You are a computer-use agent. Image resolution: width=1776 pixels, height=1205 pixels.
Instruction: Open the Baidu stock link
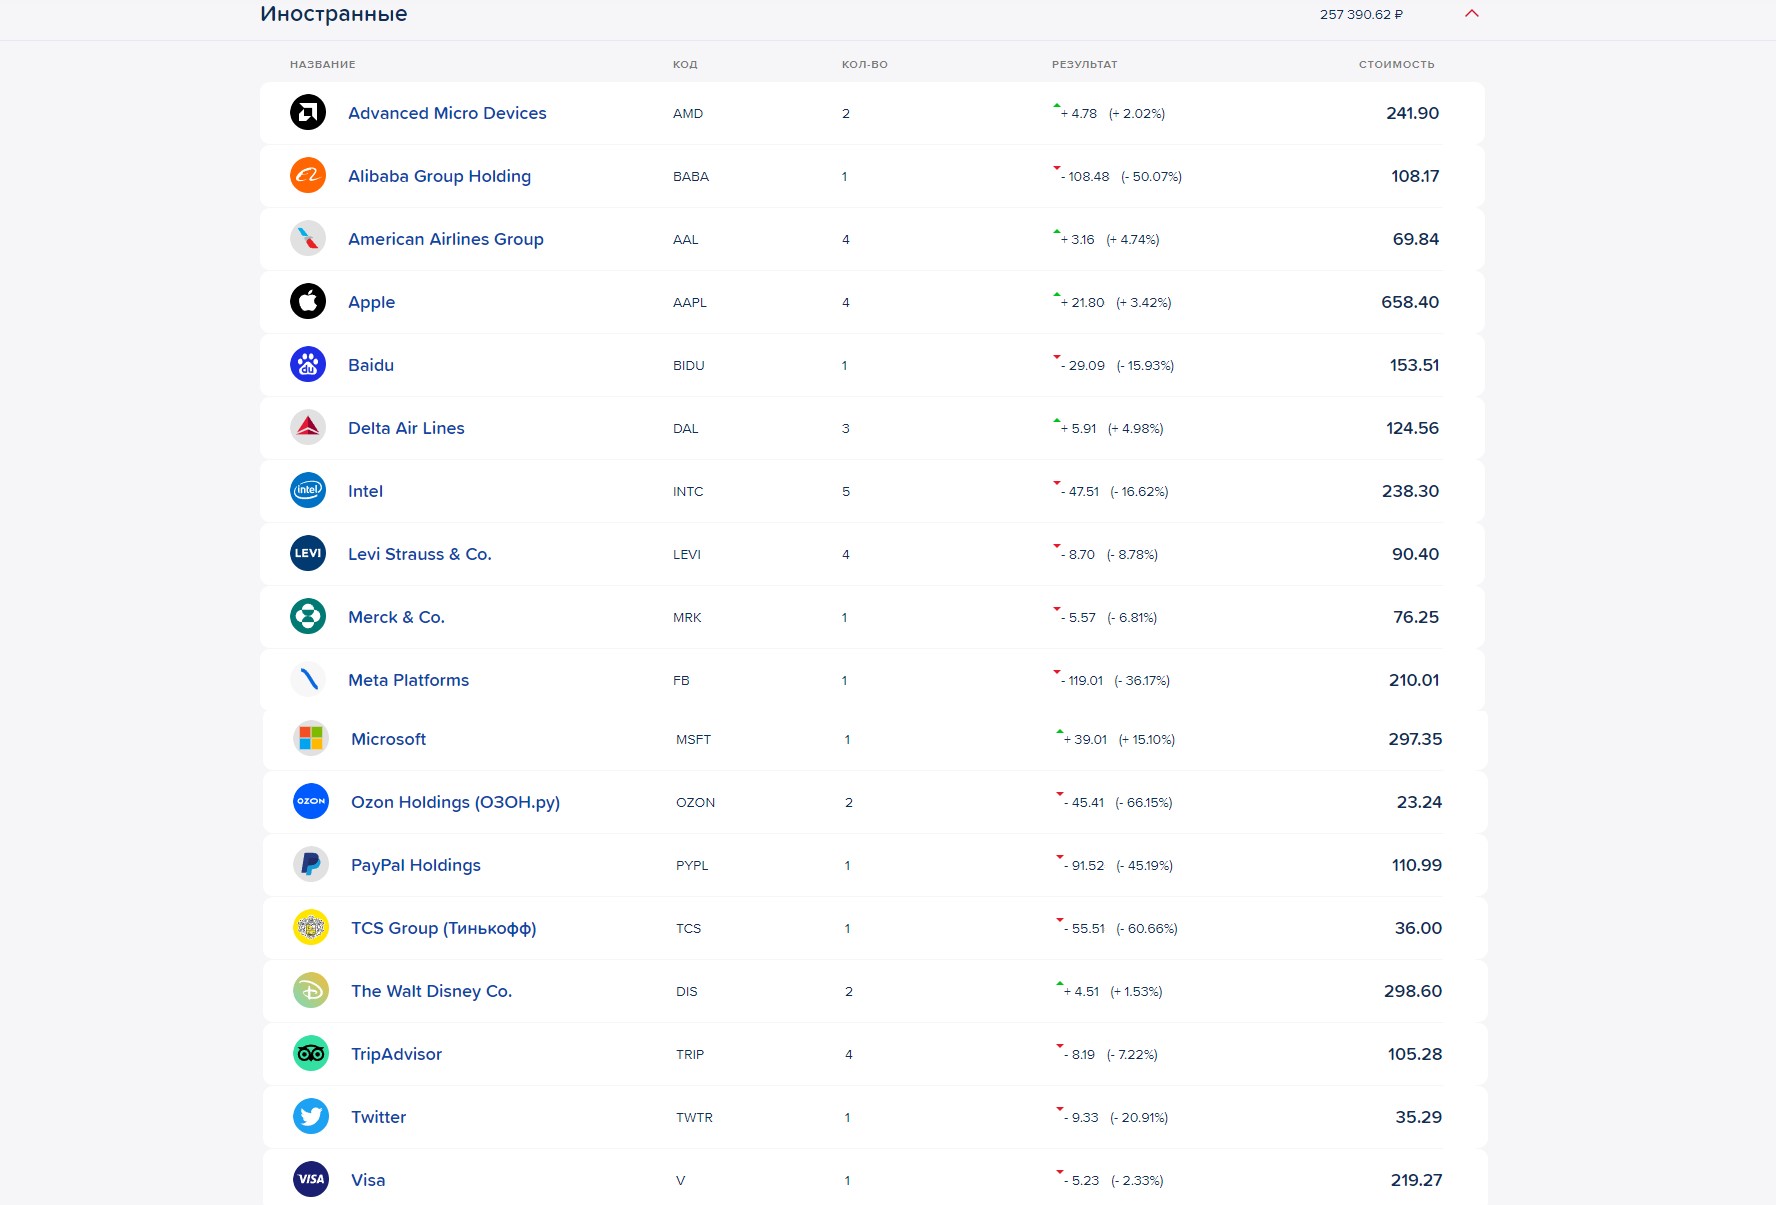[371, 365]
